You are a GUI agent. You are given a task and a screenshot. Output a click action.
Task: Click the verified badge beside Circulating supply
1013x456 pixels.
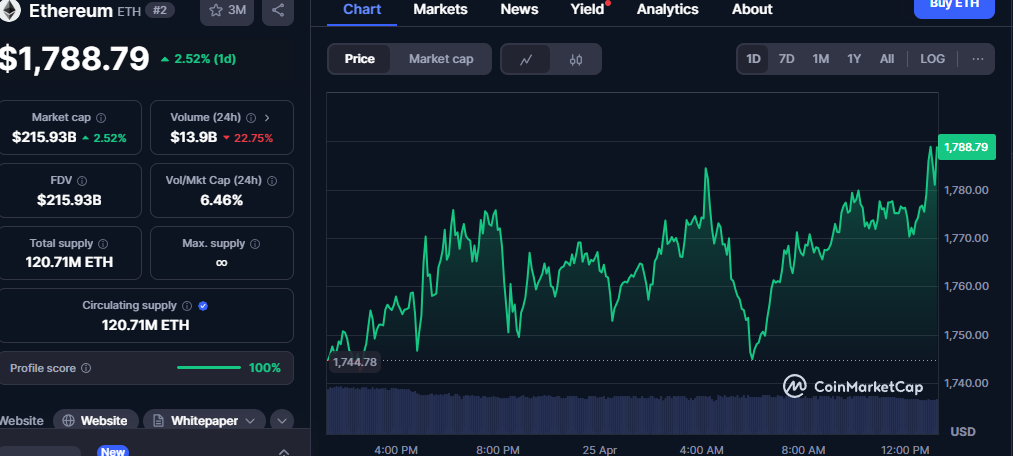click(x=203, y=306)
